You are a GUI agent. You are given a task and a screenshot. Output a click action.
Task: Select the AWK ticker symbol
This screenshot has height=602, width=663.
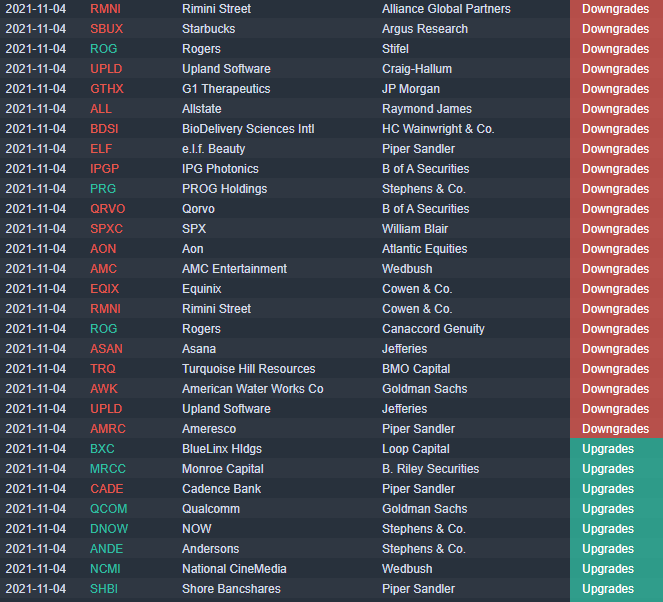(104, 389)
